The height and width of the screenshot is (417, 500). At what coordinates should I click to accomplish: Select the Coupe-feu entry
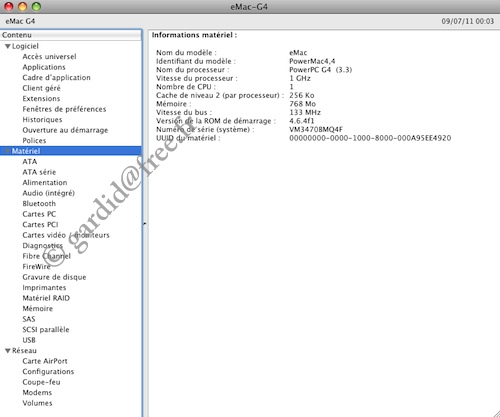[41, 382]
